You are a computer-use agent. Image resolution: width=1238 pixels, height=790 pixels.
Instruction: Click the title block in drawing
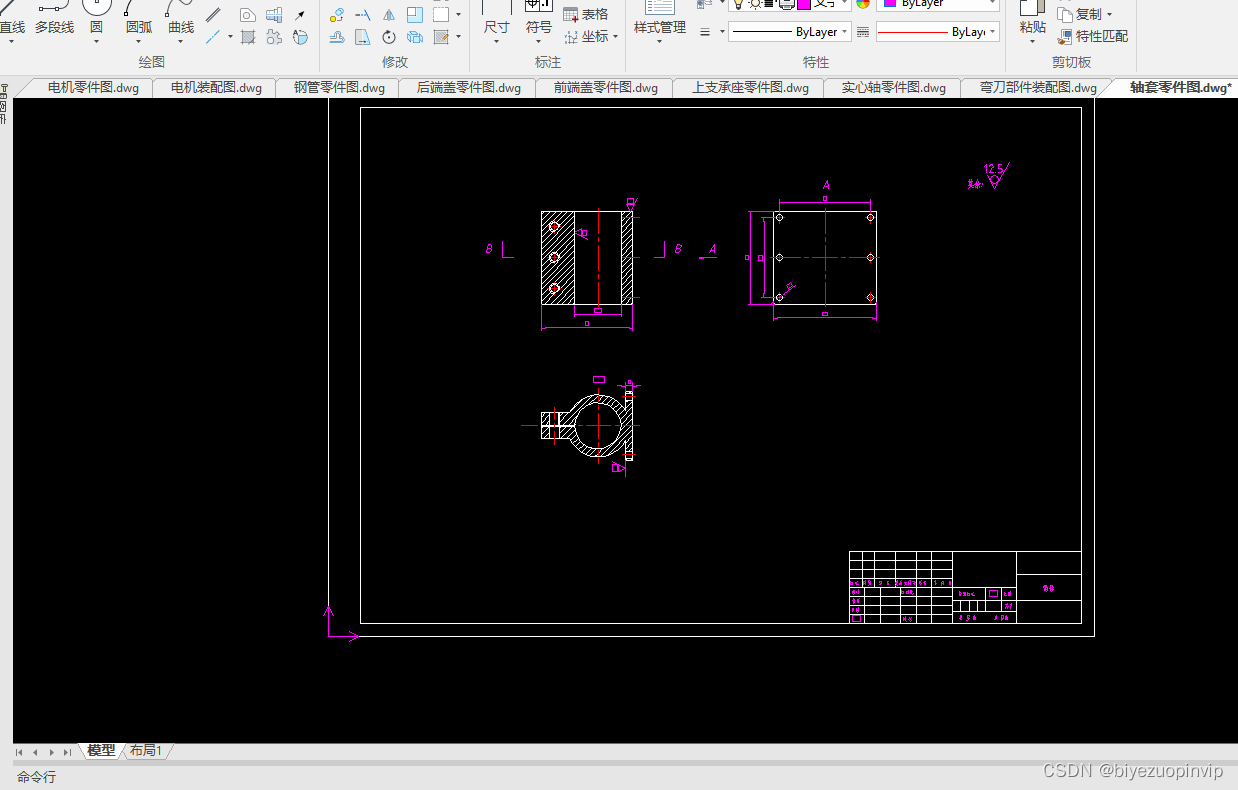(965, 587)
